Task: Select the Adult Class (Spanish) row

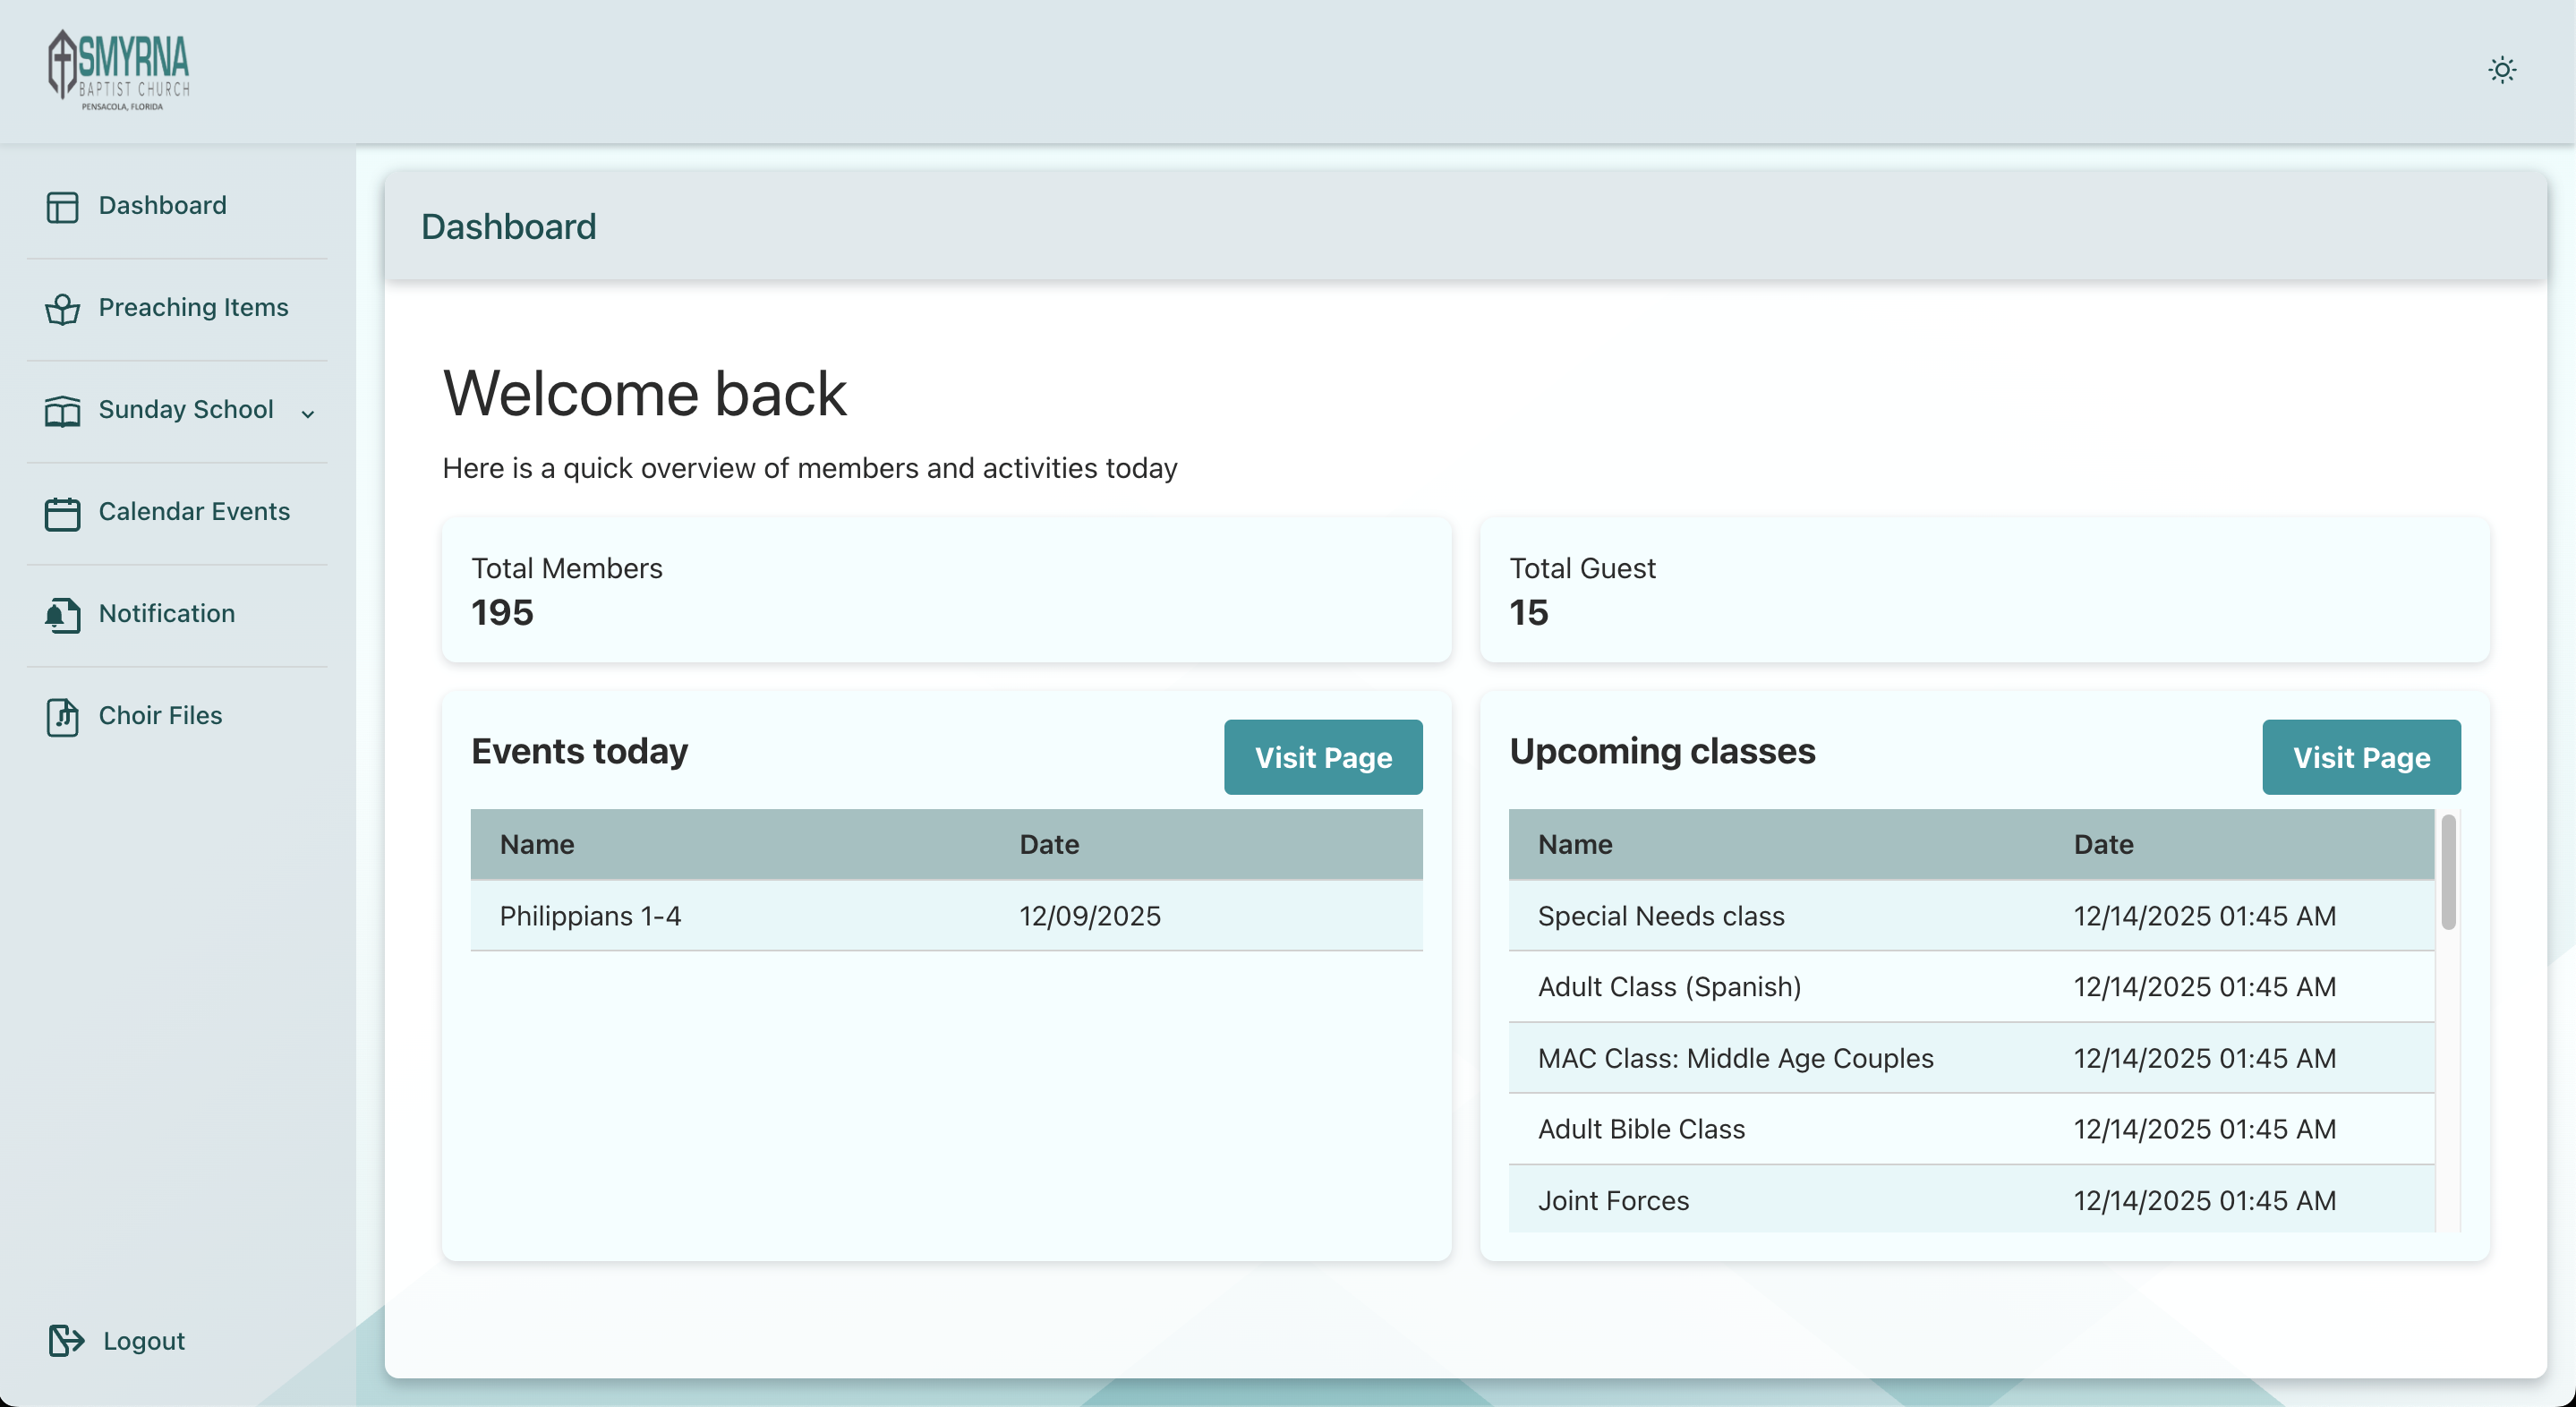Action: [1971, 986]
